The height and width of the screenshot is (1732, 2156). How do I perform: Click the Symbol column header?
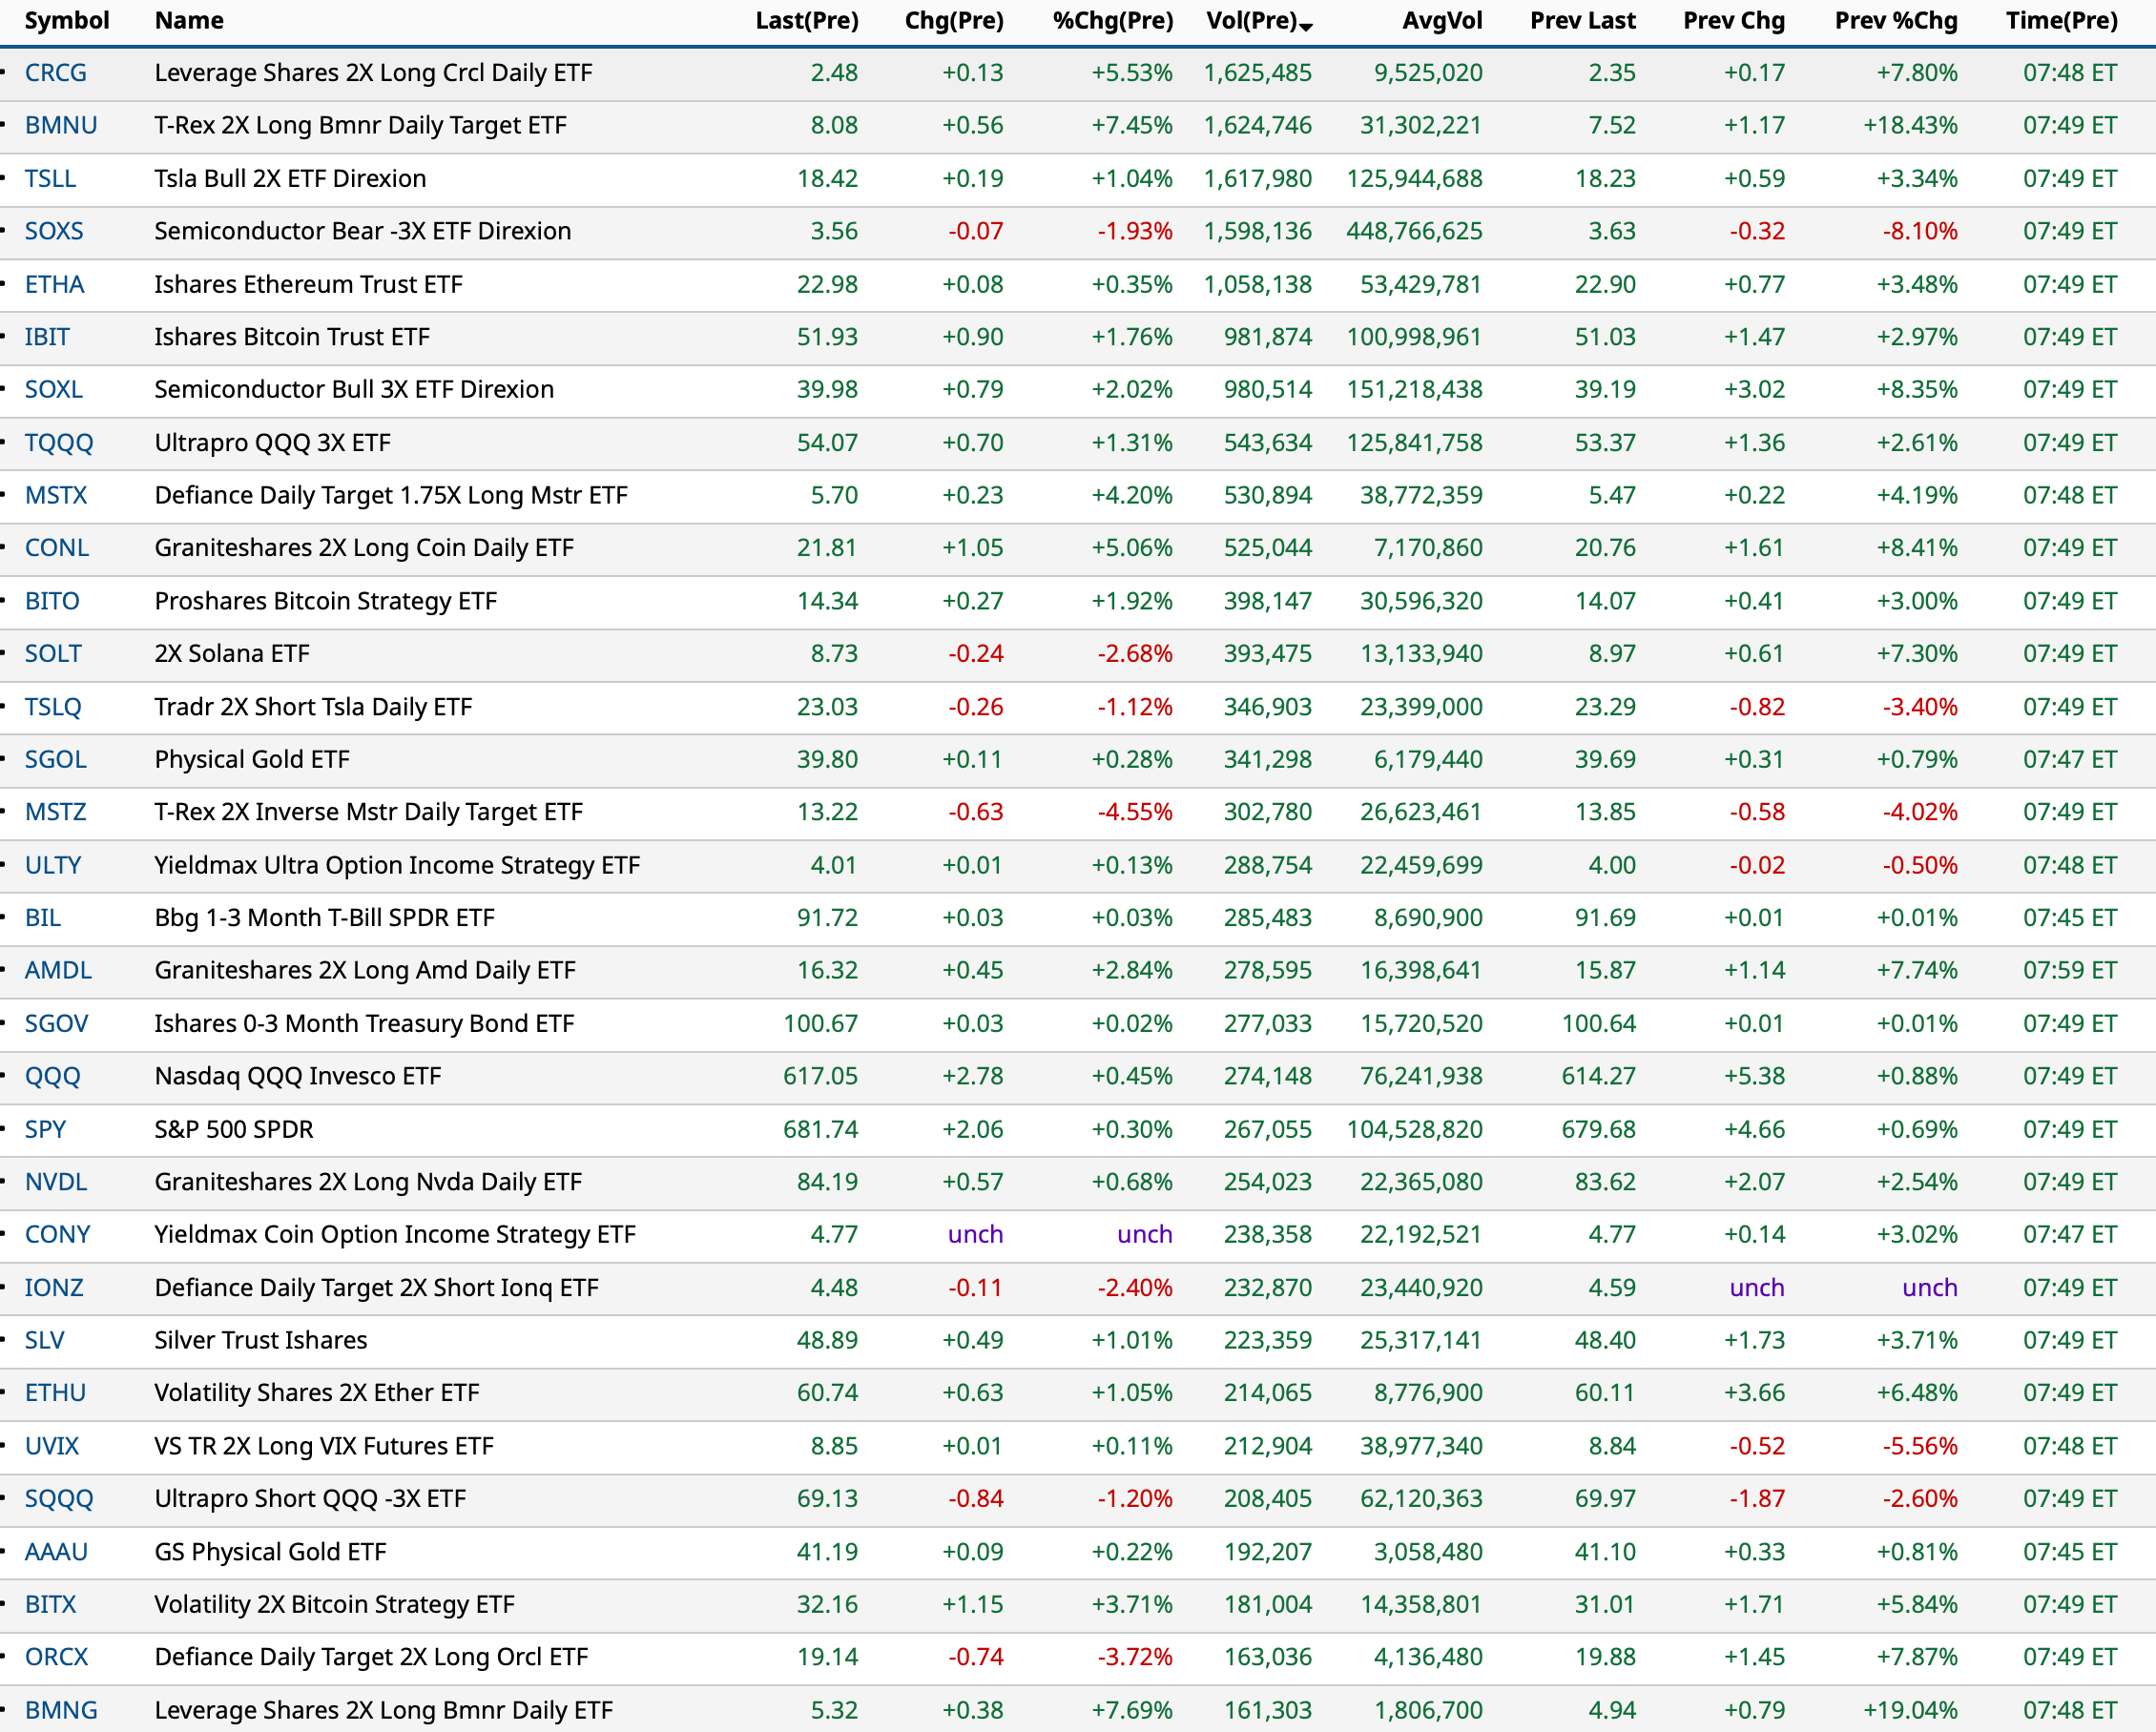tap(66, 21)
